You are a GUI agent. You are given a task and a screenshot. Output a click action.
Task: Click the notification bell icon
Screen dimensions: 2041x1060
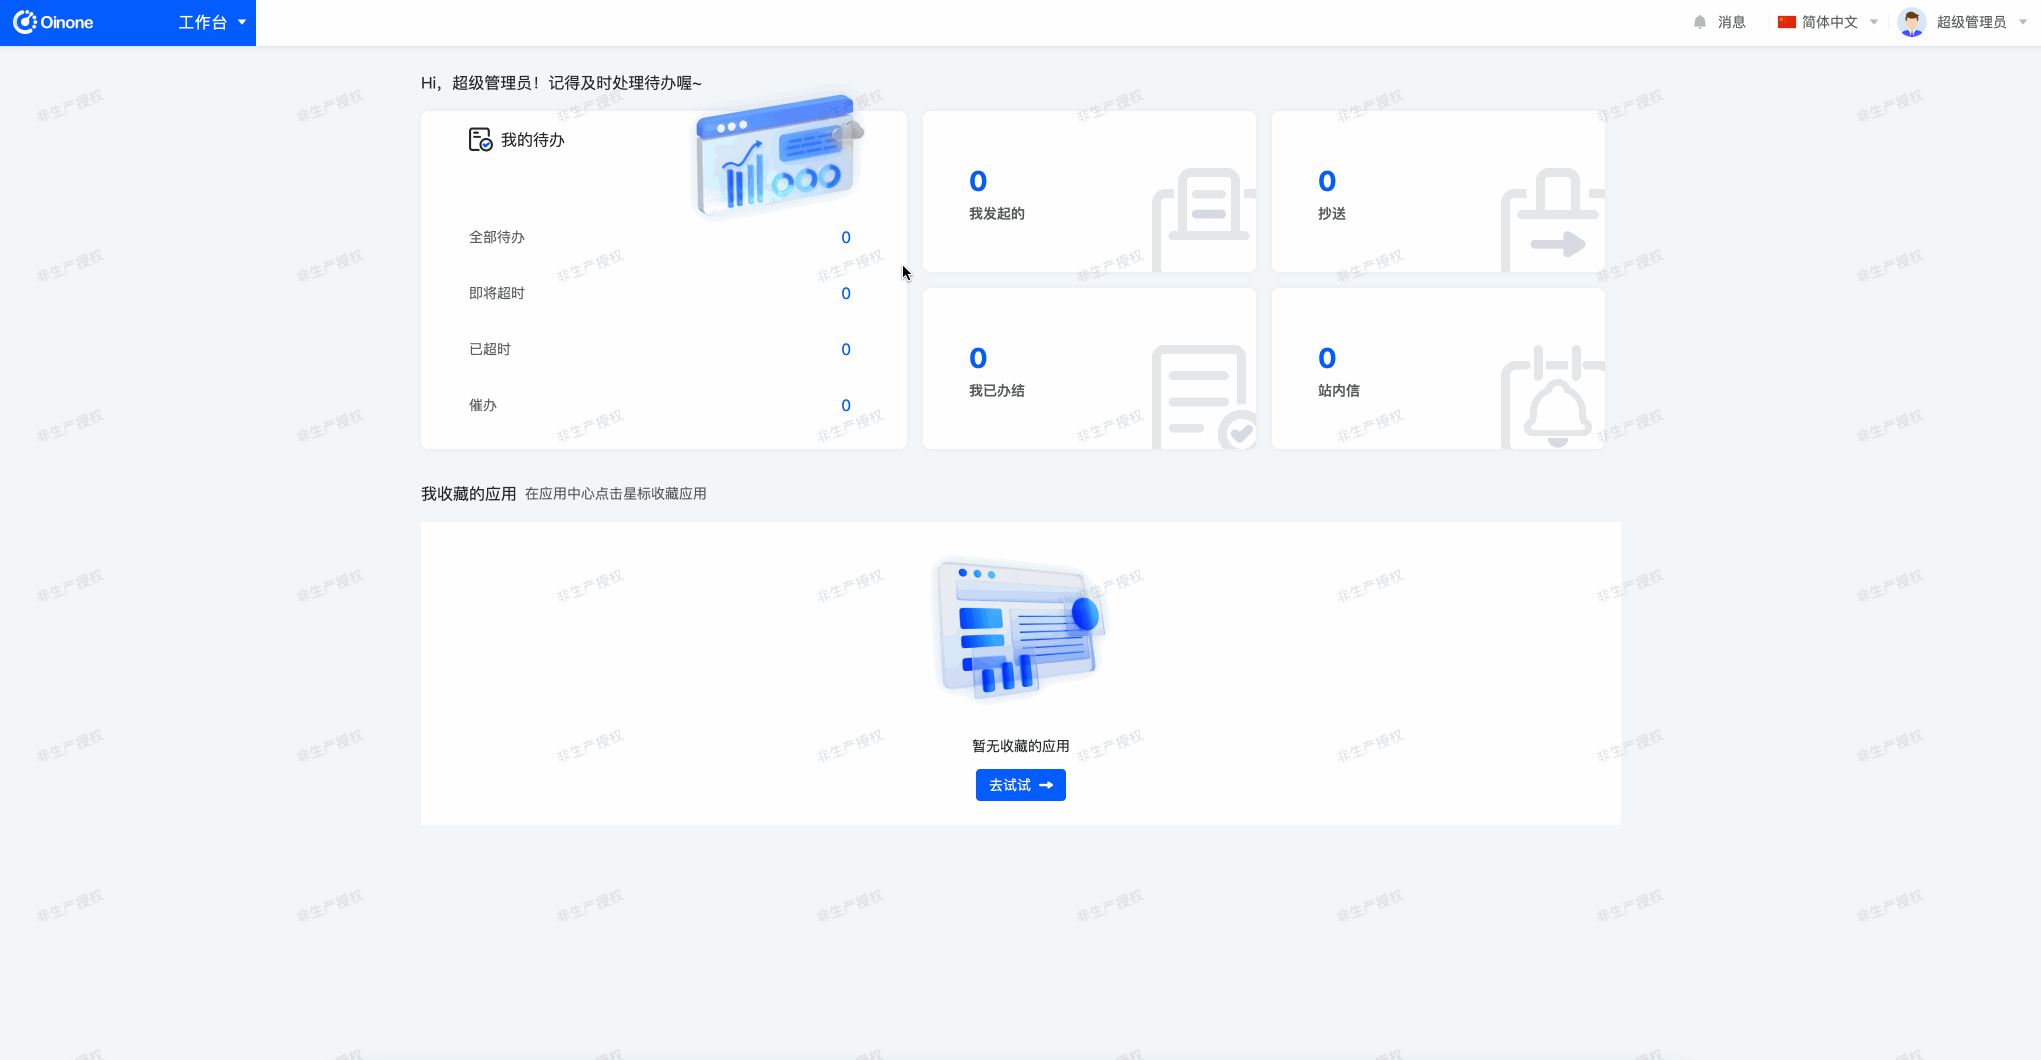pyautogui.click(x=1699, y=22)
